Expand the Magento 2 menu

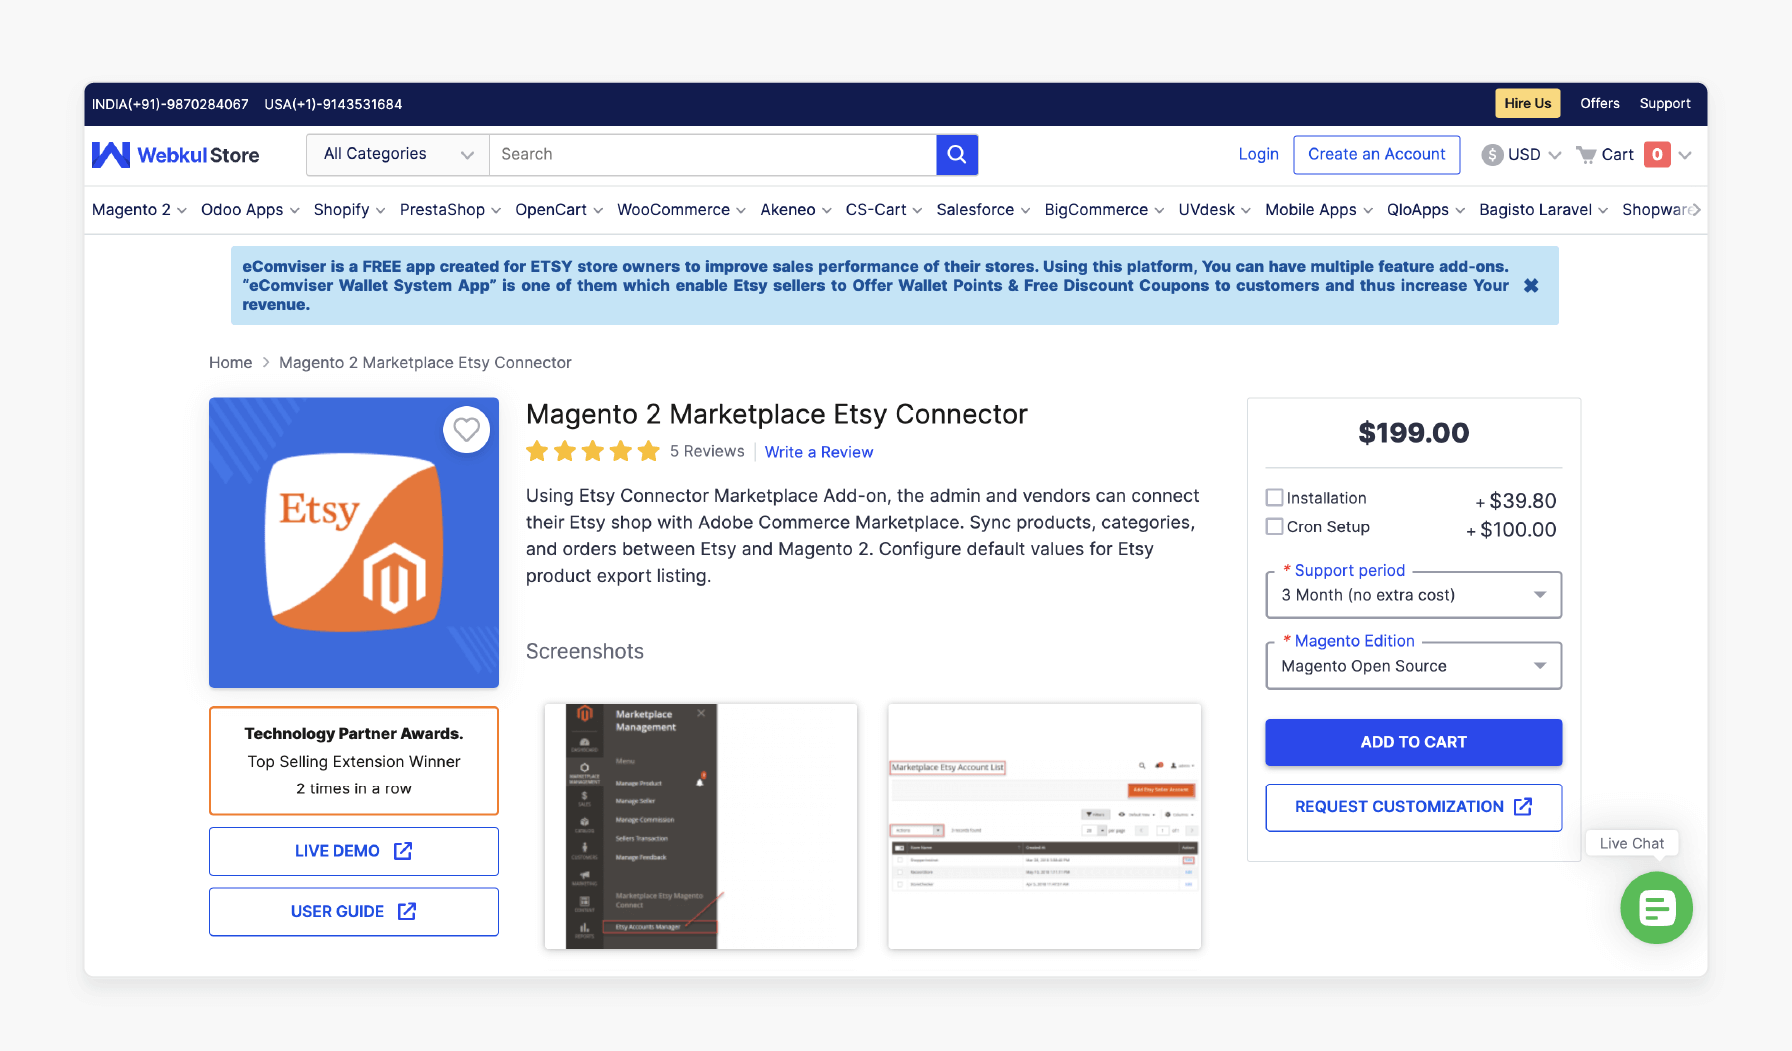point(139,209)
